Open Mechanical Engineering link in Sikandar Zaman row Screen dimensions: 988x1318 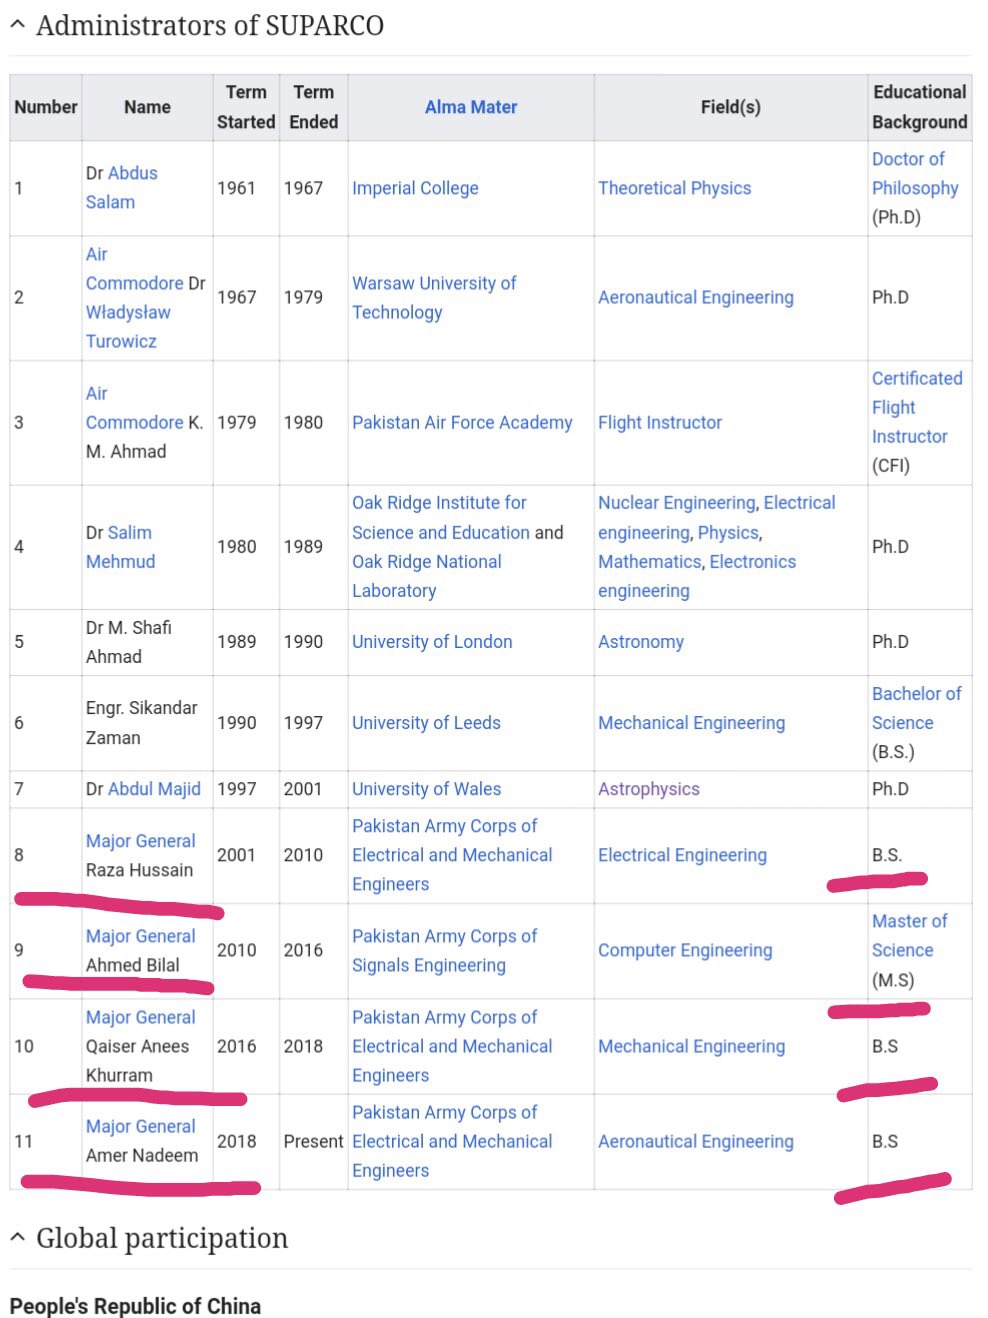coord(692,722)
